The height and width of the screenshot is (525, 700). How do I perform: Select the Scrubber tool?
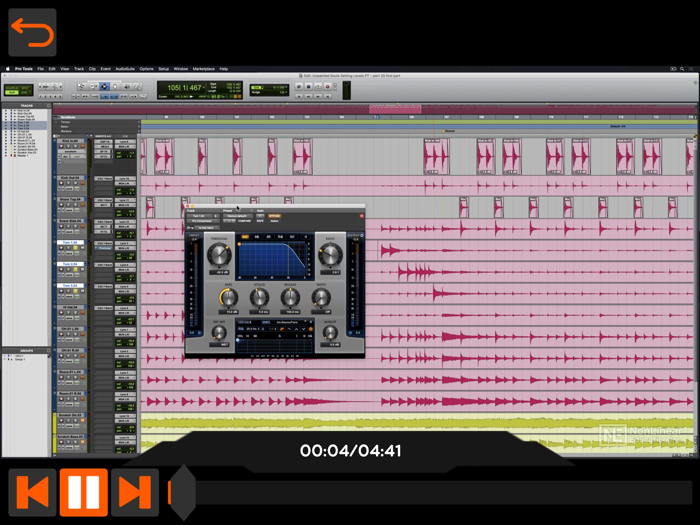click(x=127, y=86)
